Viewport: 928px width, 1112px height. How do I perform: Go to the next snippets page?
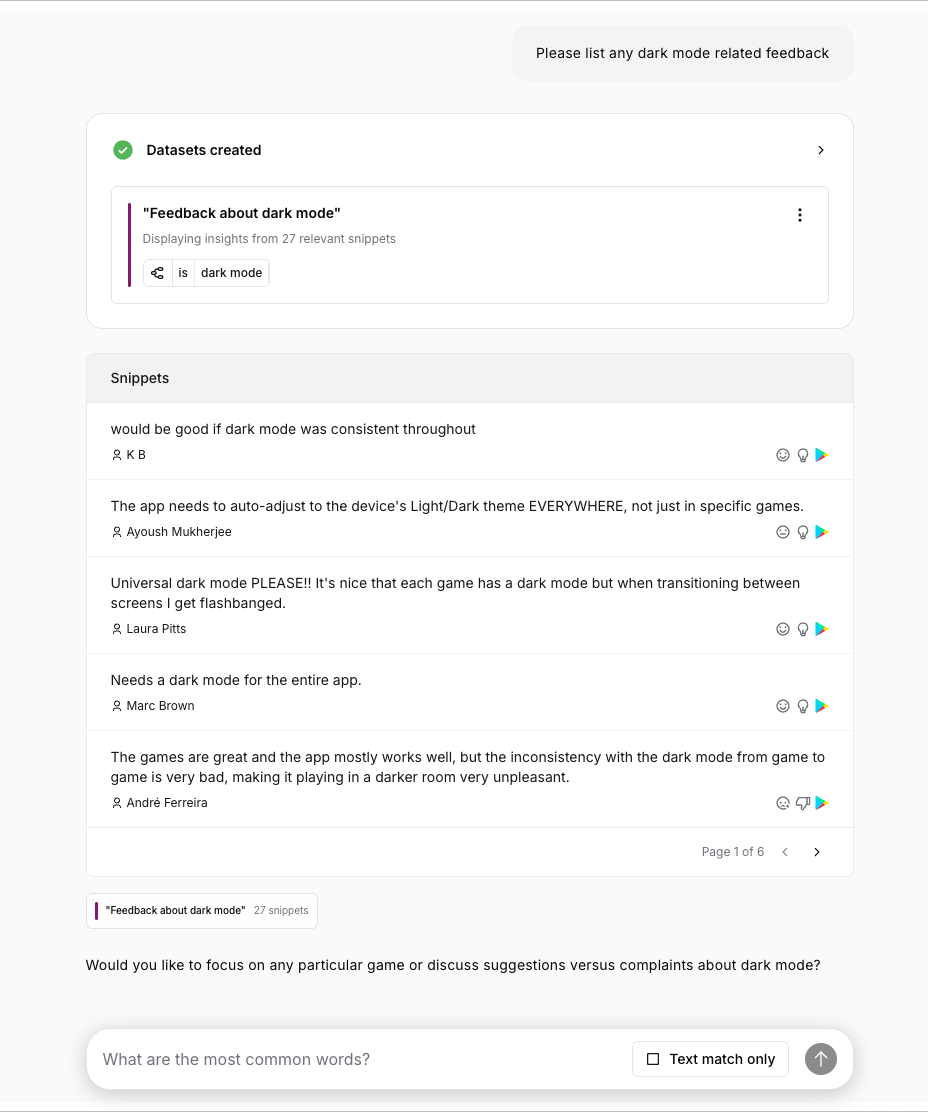coord(816,851)
